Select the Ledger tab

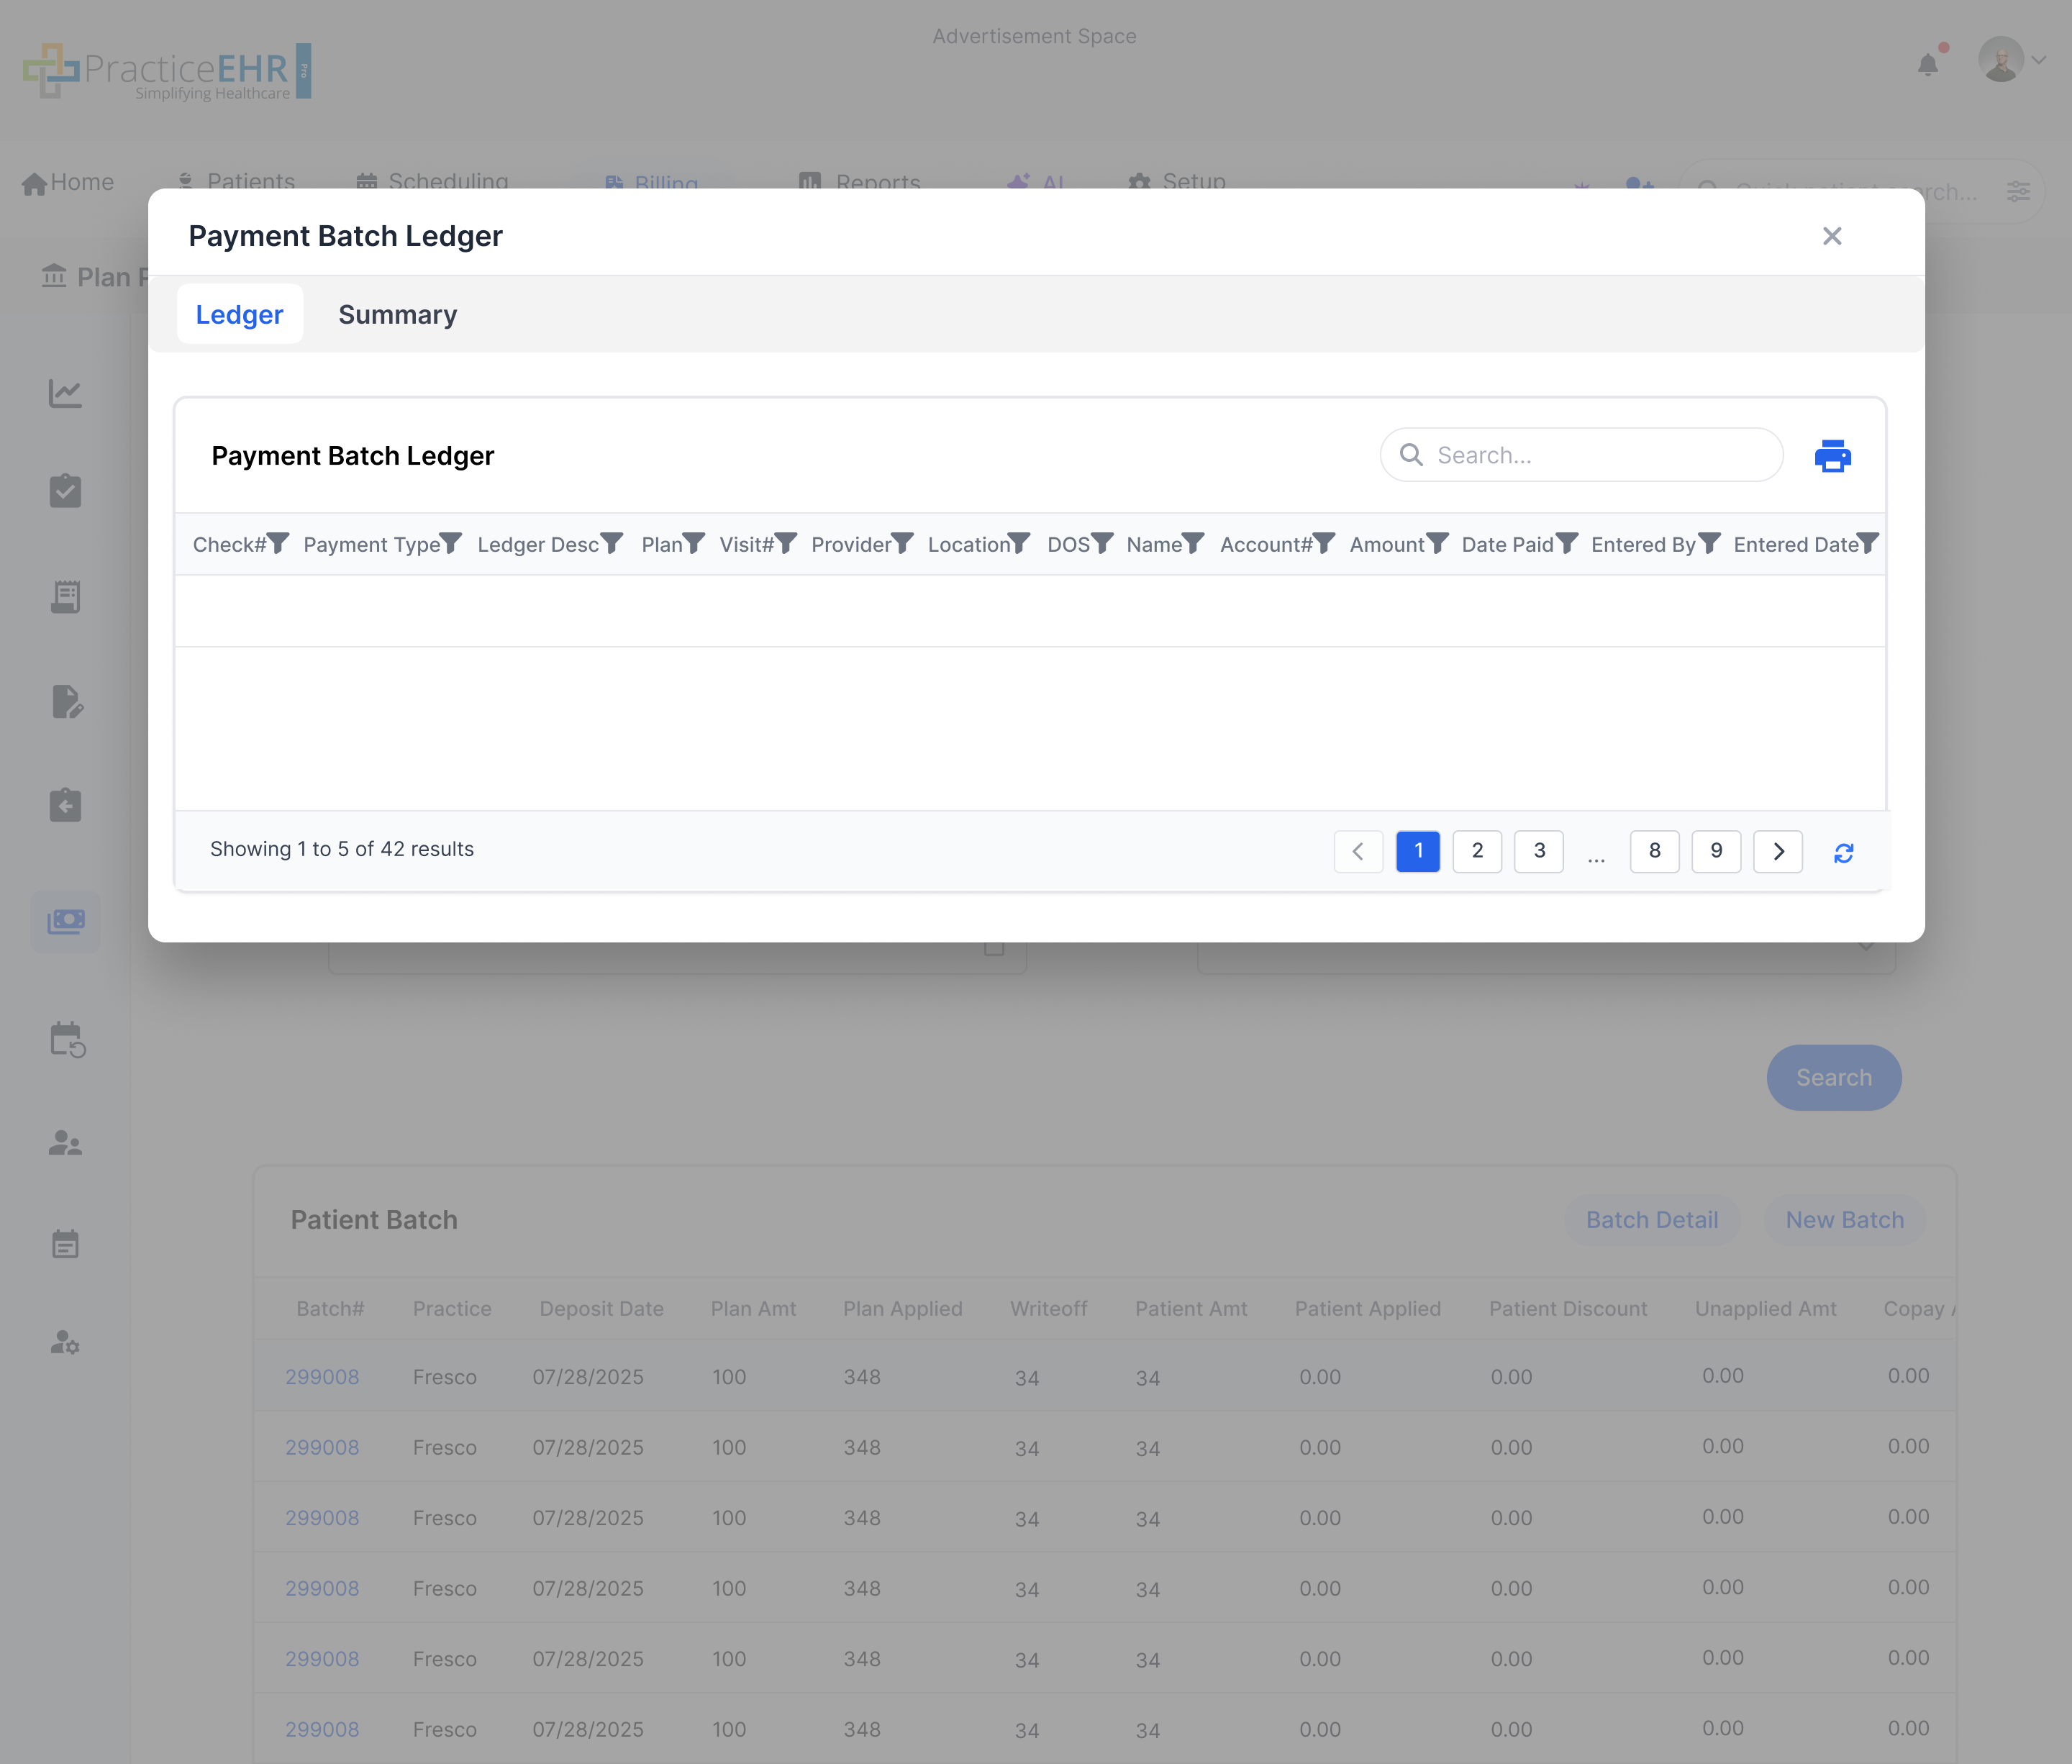coord(239,314)
